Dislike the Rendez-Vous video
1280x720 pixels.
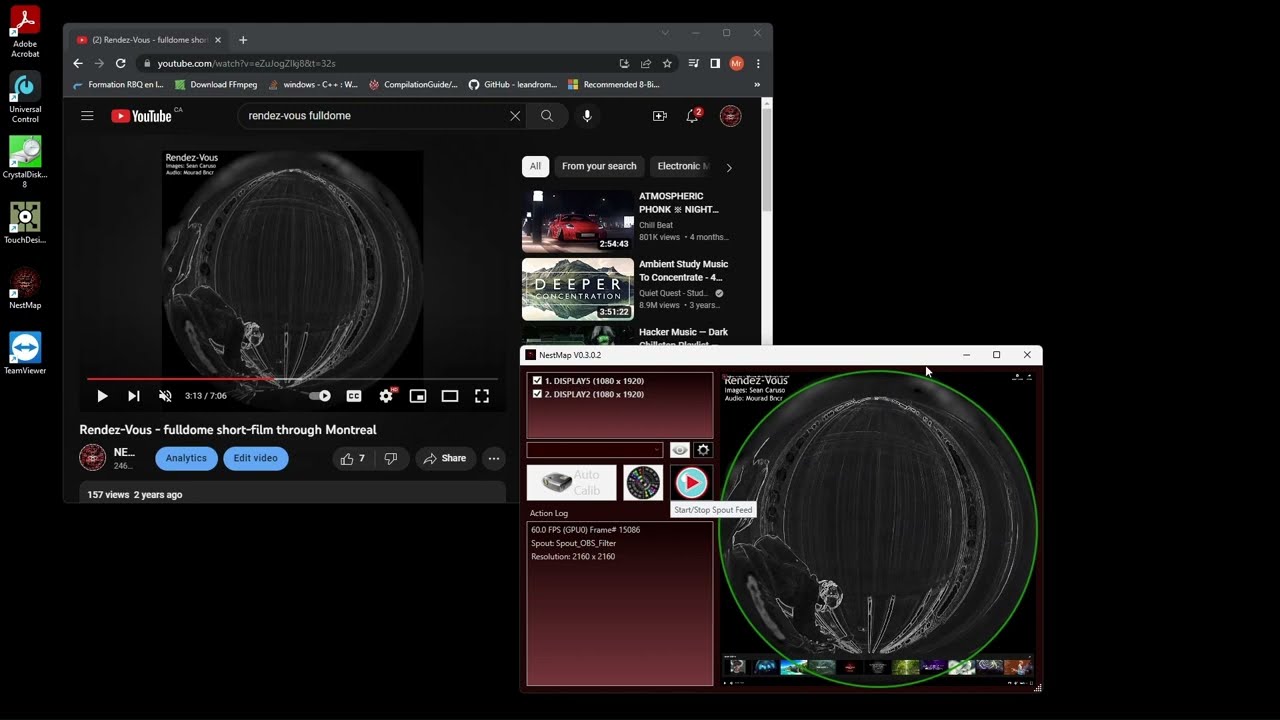click(x=391, y=458)
